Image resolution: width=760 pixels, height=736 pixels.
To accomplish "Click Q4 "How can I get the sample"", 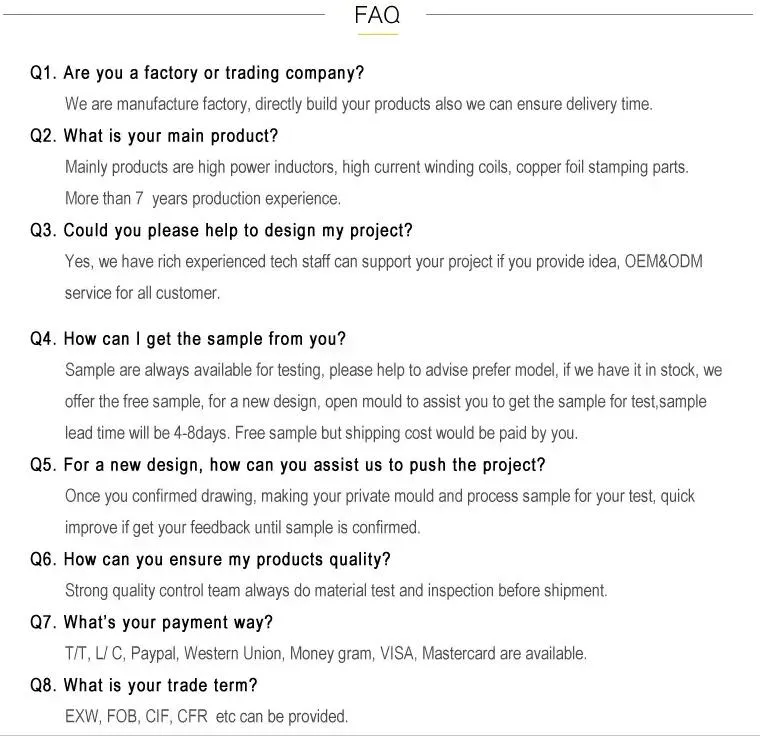I will point(188,339).
